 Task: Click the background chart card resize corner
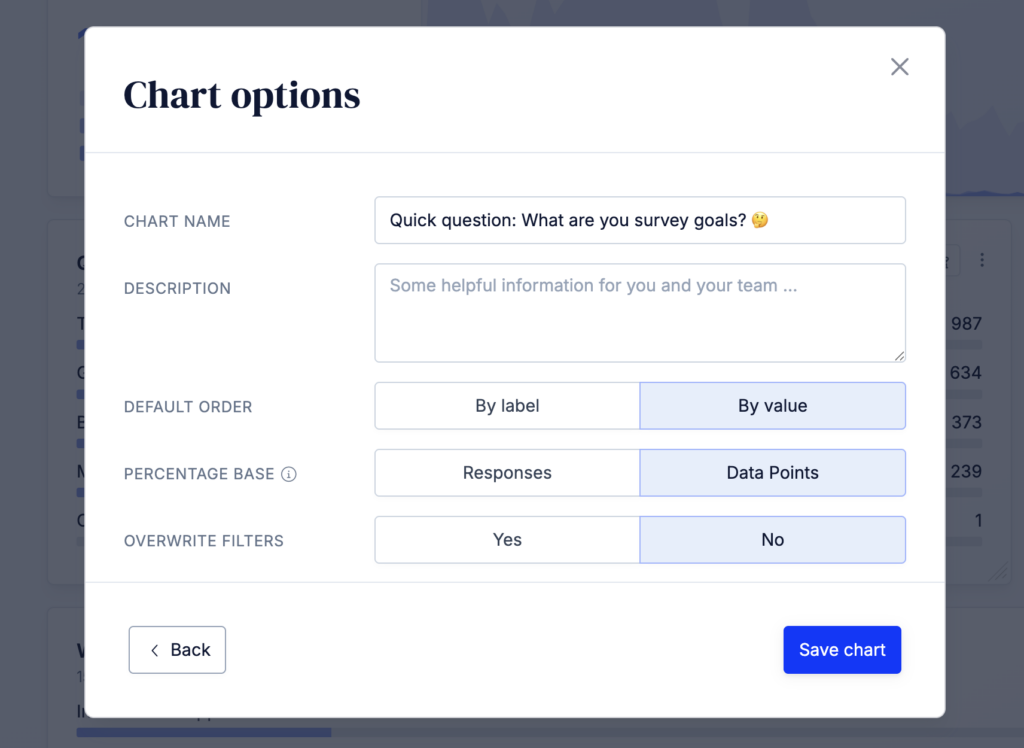point(998,572)
